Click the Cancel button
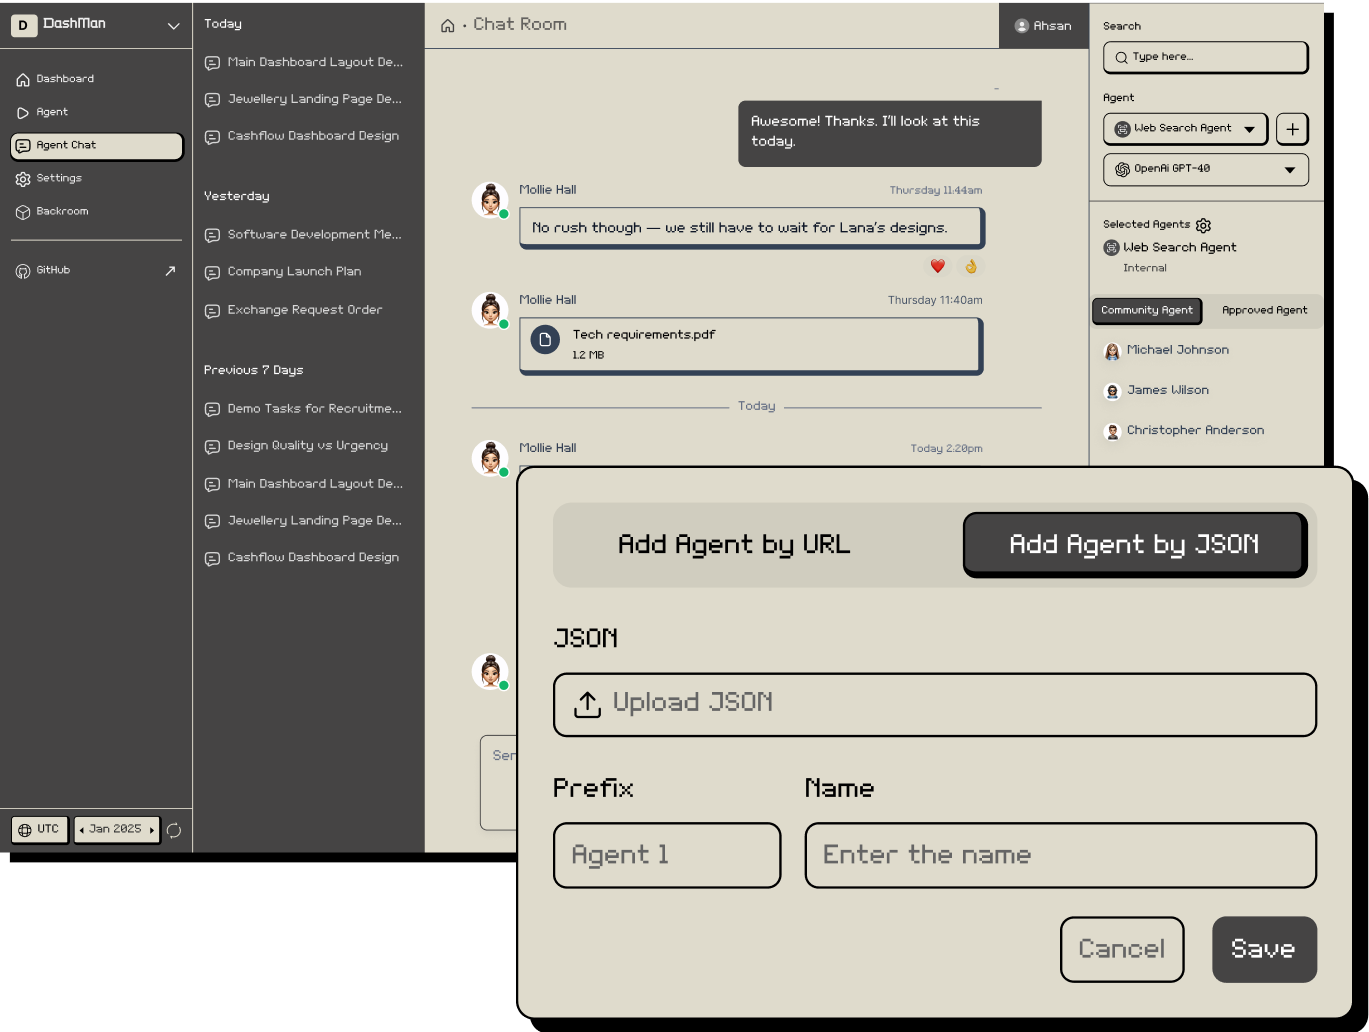The width and height of the screenshot is (1369, 1032). (x=1121, y=949)
